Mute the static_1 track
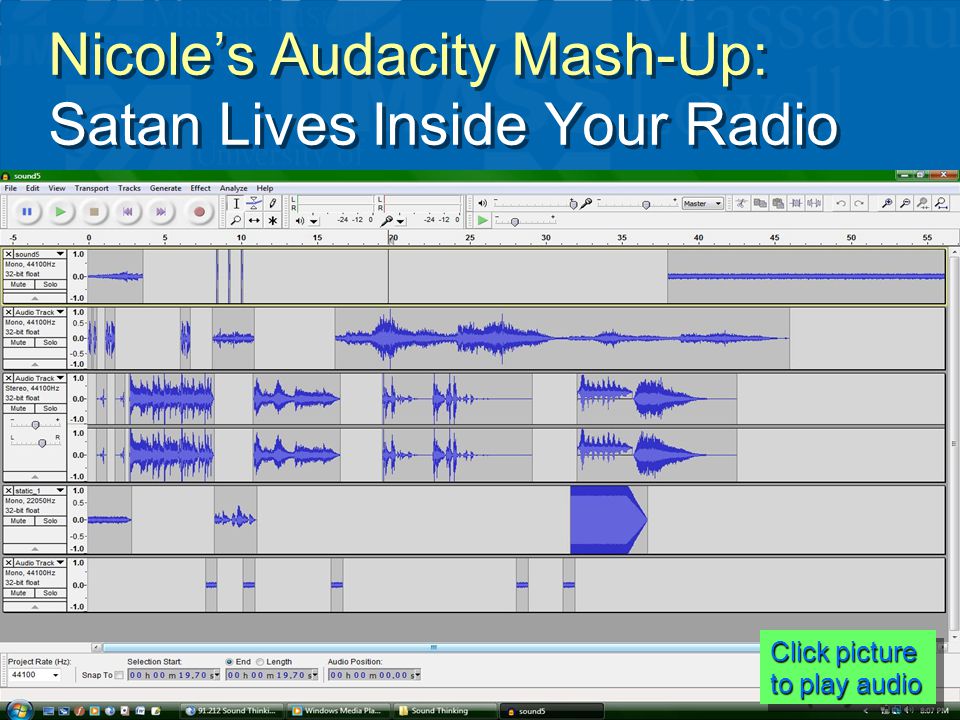960x720 pixels. (x=18, y=521)
